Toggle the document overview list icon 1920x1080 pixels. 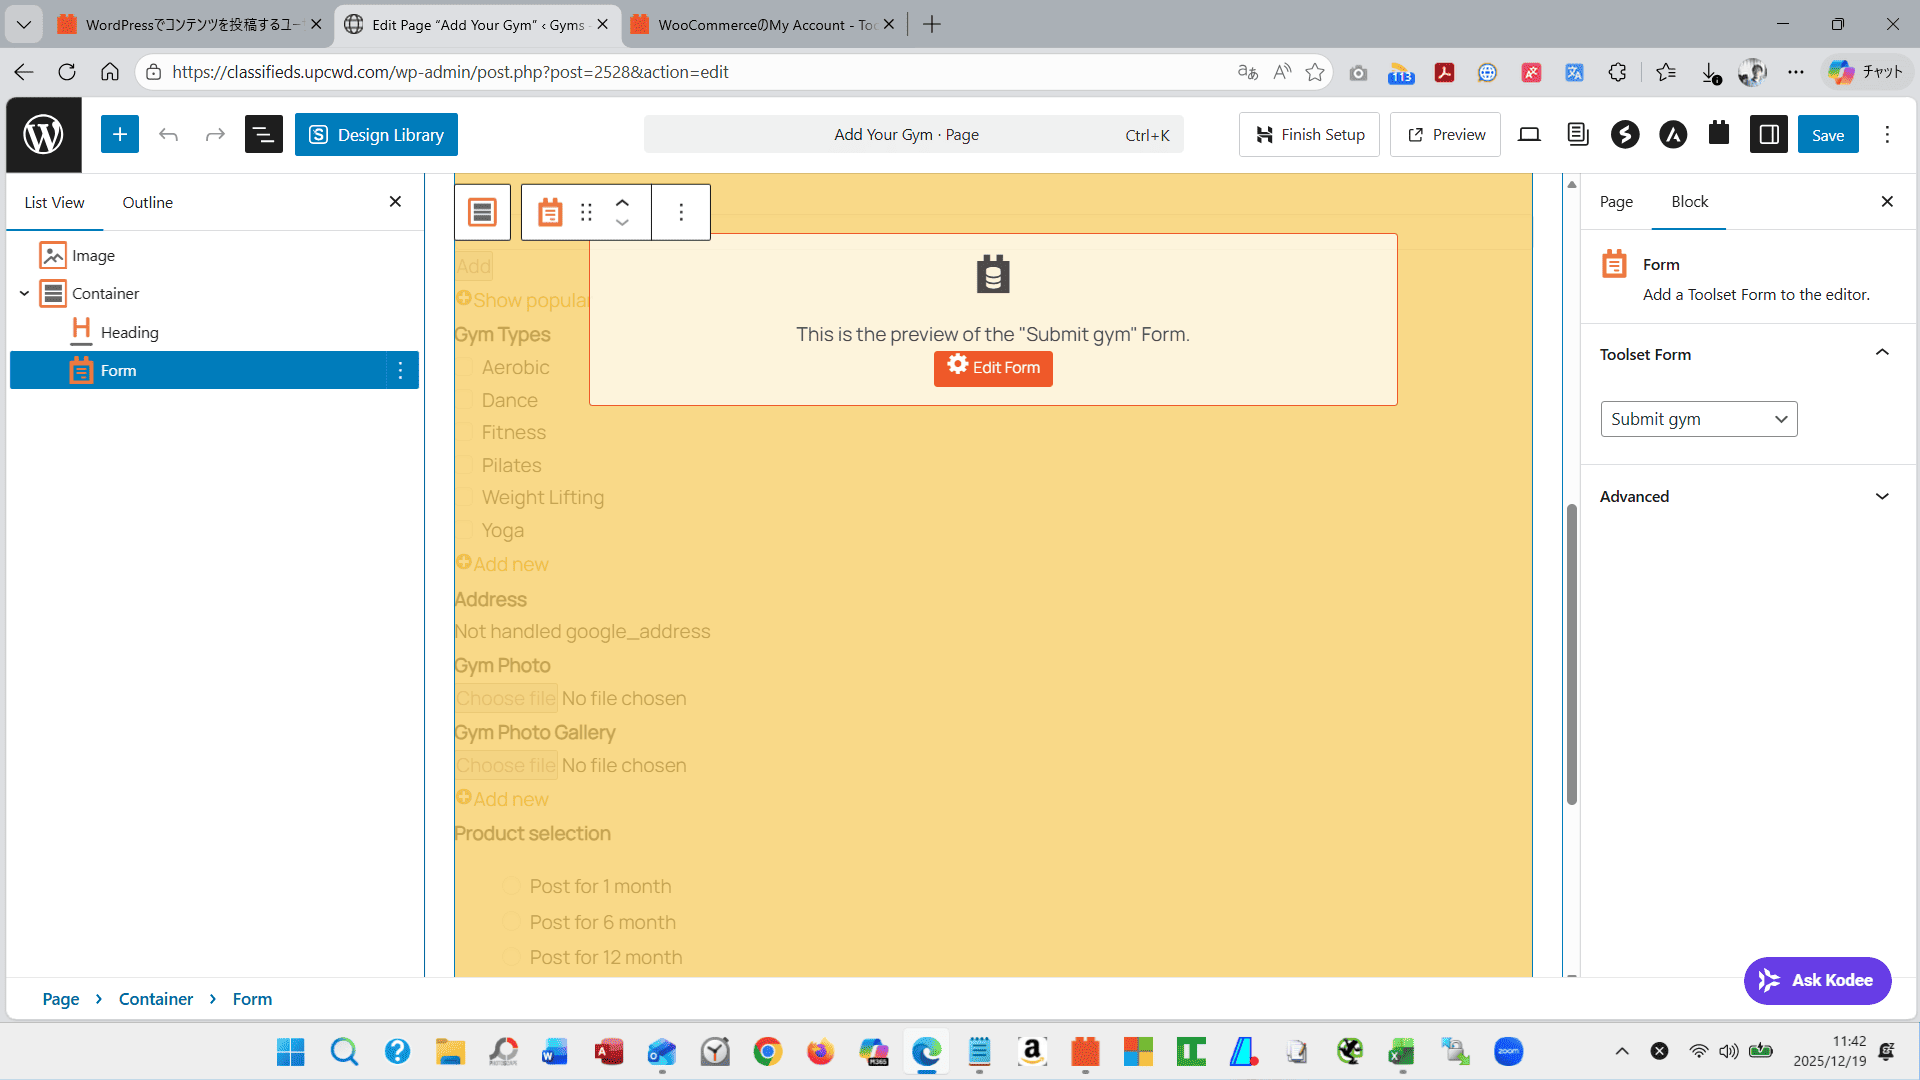coord(264,135)
